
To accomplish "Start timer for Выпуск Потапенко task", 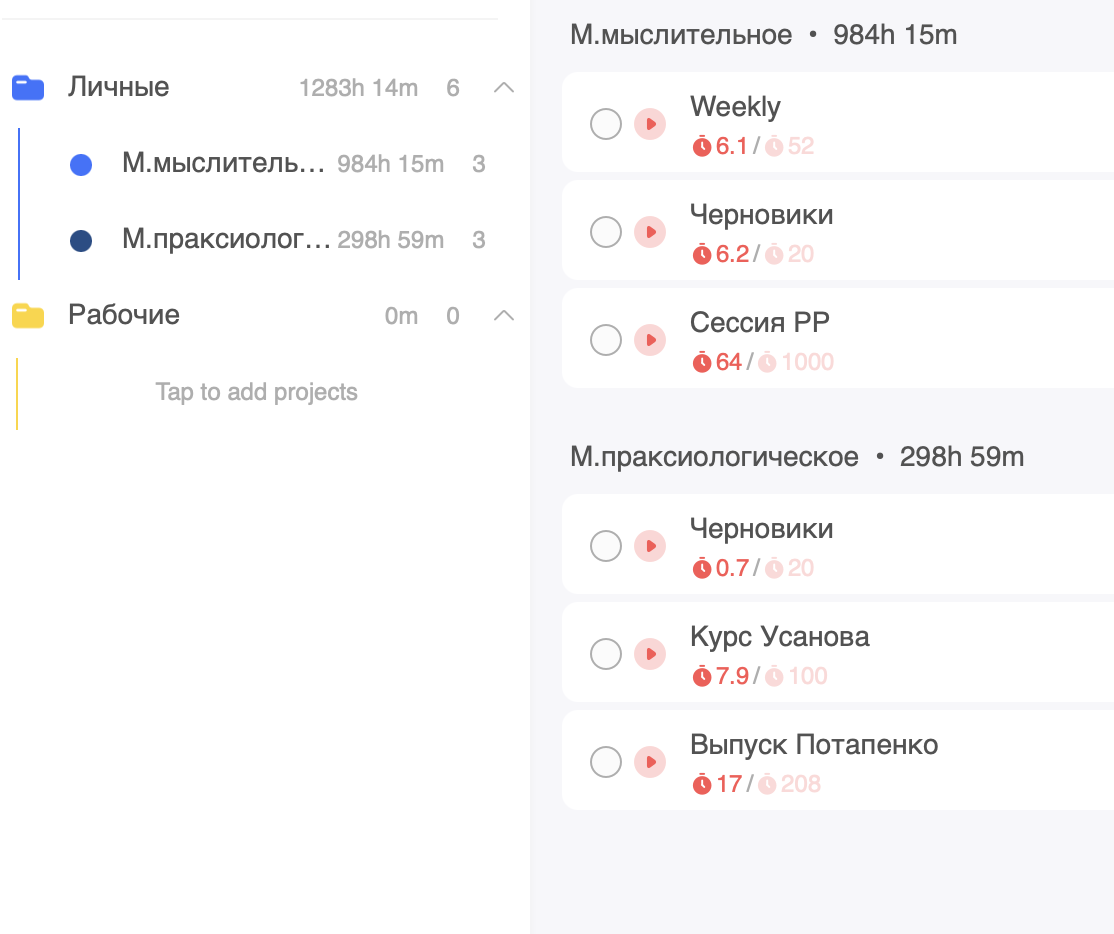I will (x=650, y=762).
